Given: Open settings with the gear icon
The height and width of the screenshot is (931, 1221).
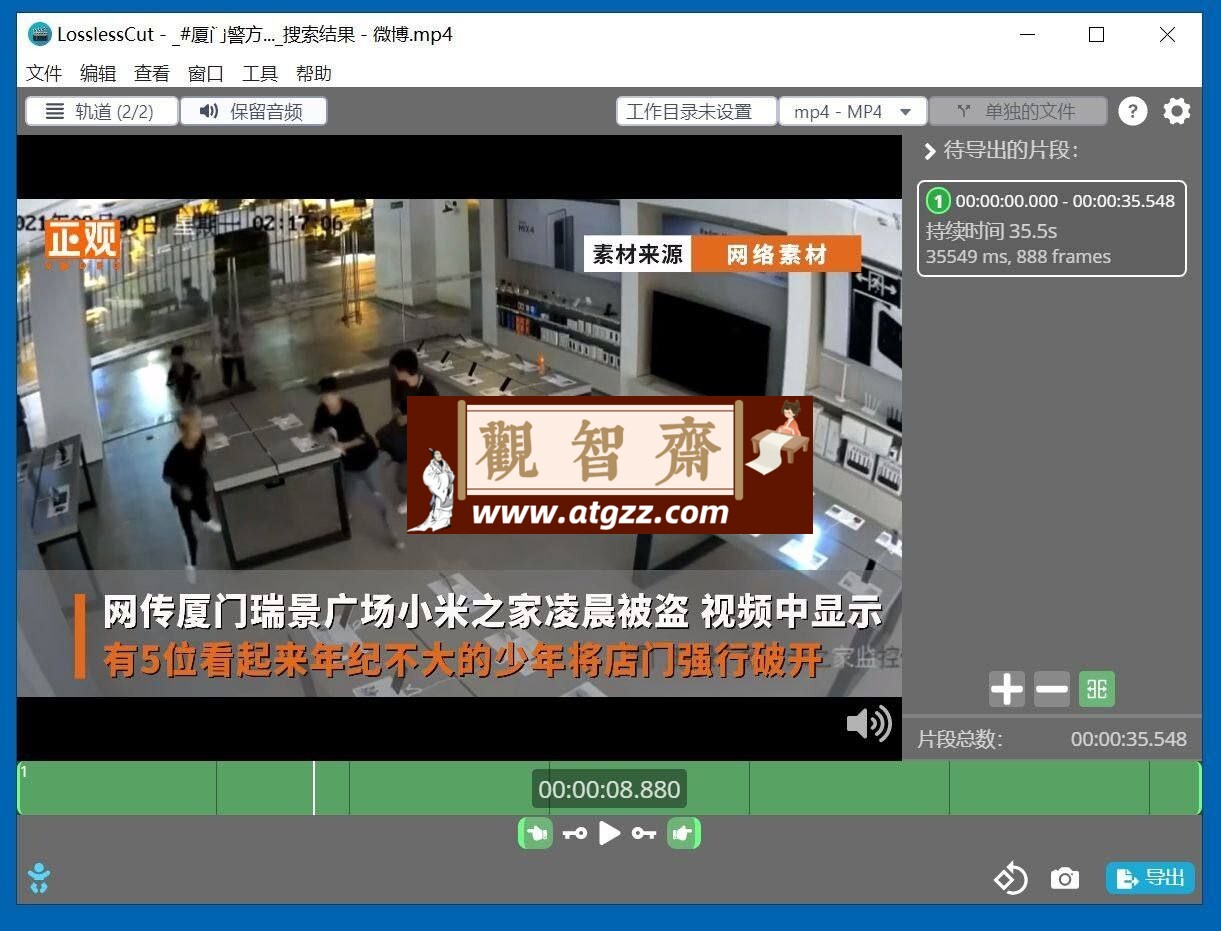Looking at the screenshot, I should click(1177, 111).
